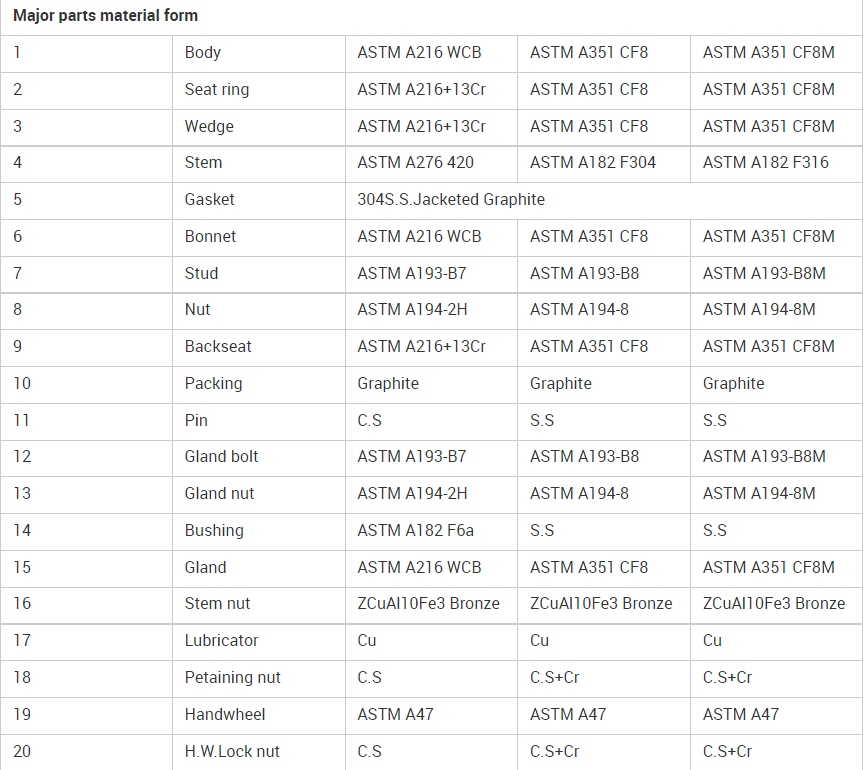Select 'ASTM A182 F6a' bushing material
Image resolution: width=866 pixels, height=770 pixels.
[x=415, y=530]
